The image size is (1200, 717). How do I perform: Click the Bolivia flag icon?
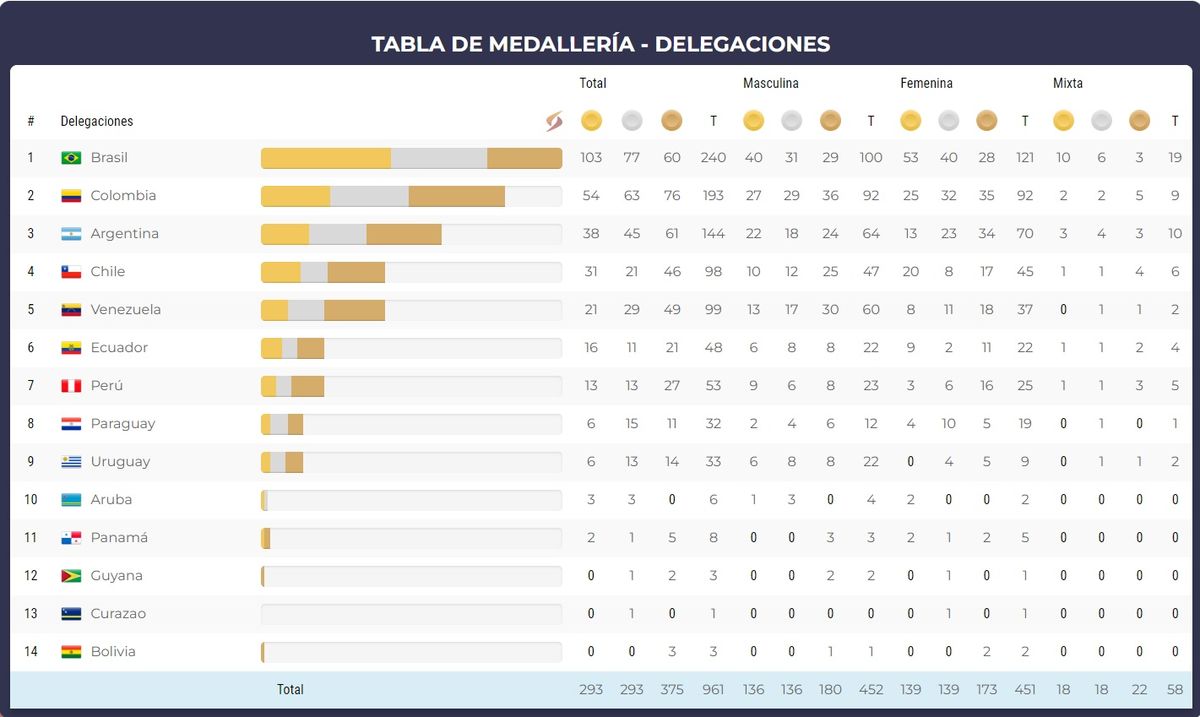71,652
